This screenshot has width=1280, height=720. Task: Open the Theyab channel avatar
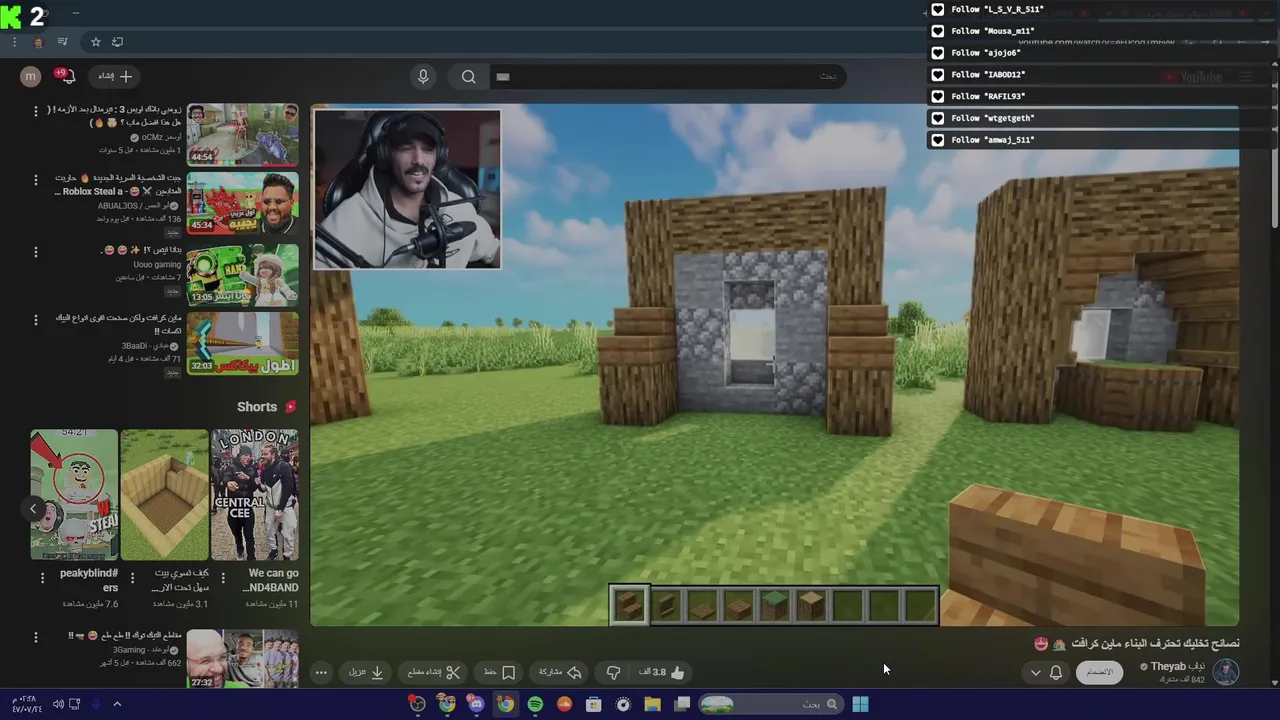point(1226,672)
